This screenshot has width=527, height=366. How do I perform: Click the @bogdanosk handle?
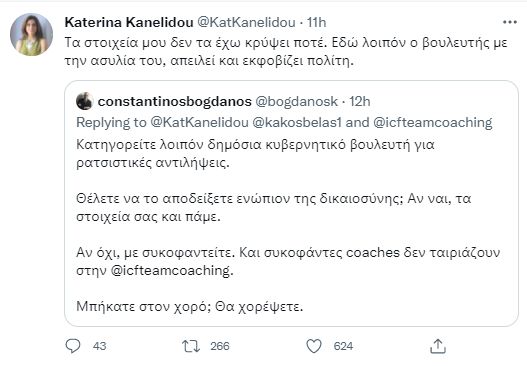(296, 101)
